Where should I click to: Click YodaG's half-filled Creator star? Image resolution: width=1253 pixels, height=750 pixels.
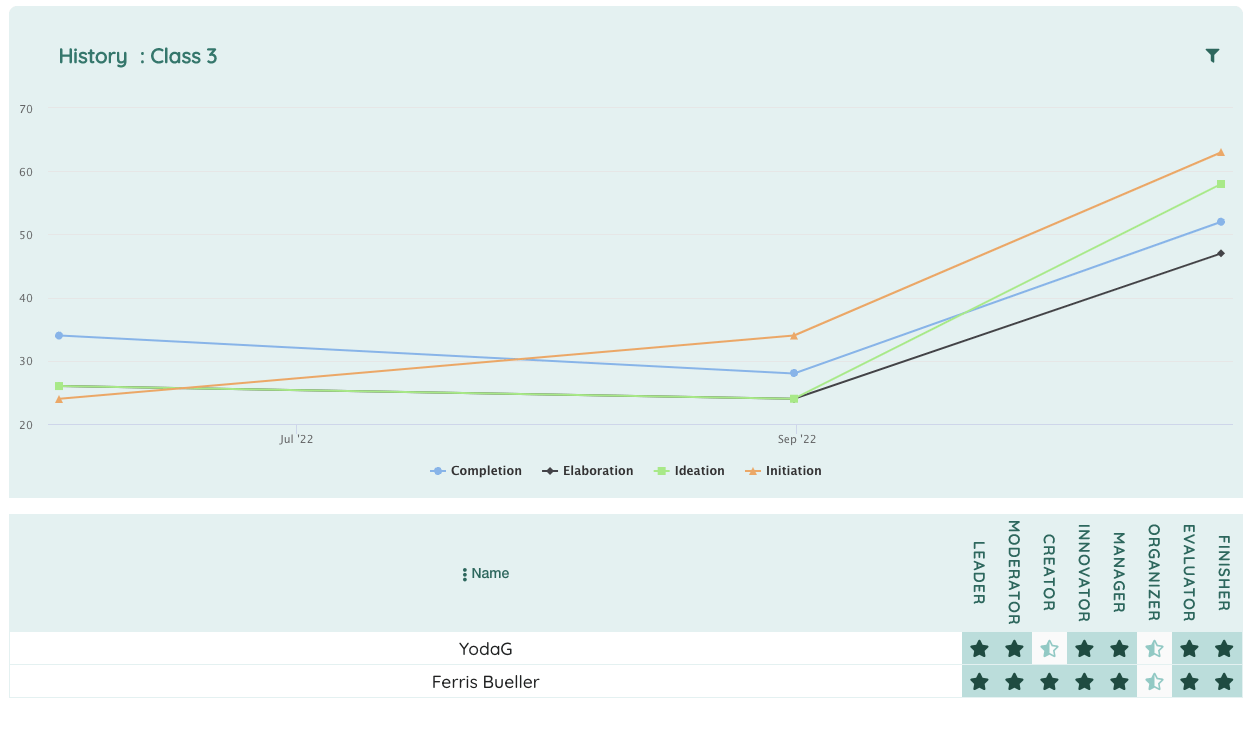1049,649
